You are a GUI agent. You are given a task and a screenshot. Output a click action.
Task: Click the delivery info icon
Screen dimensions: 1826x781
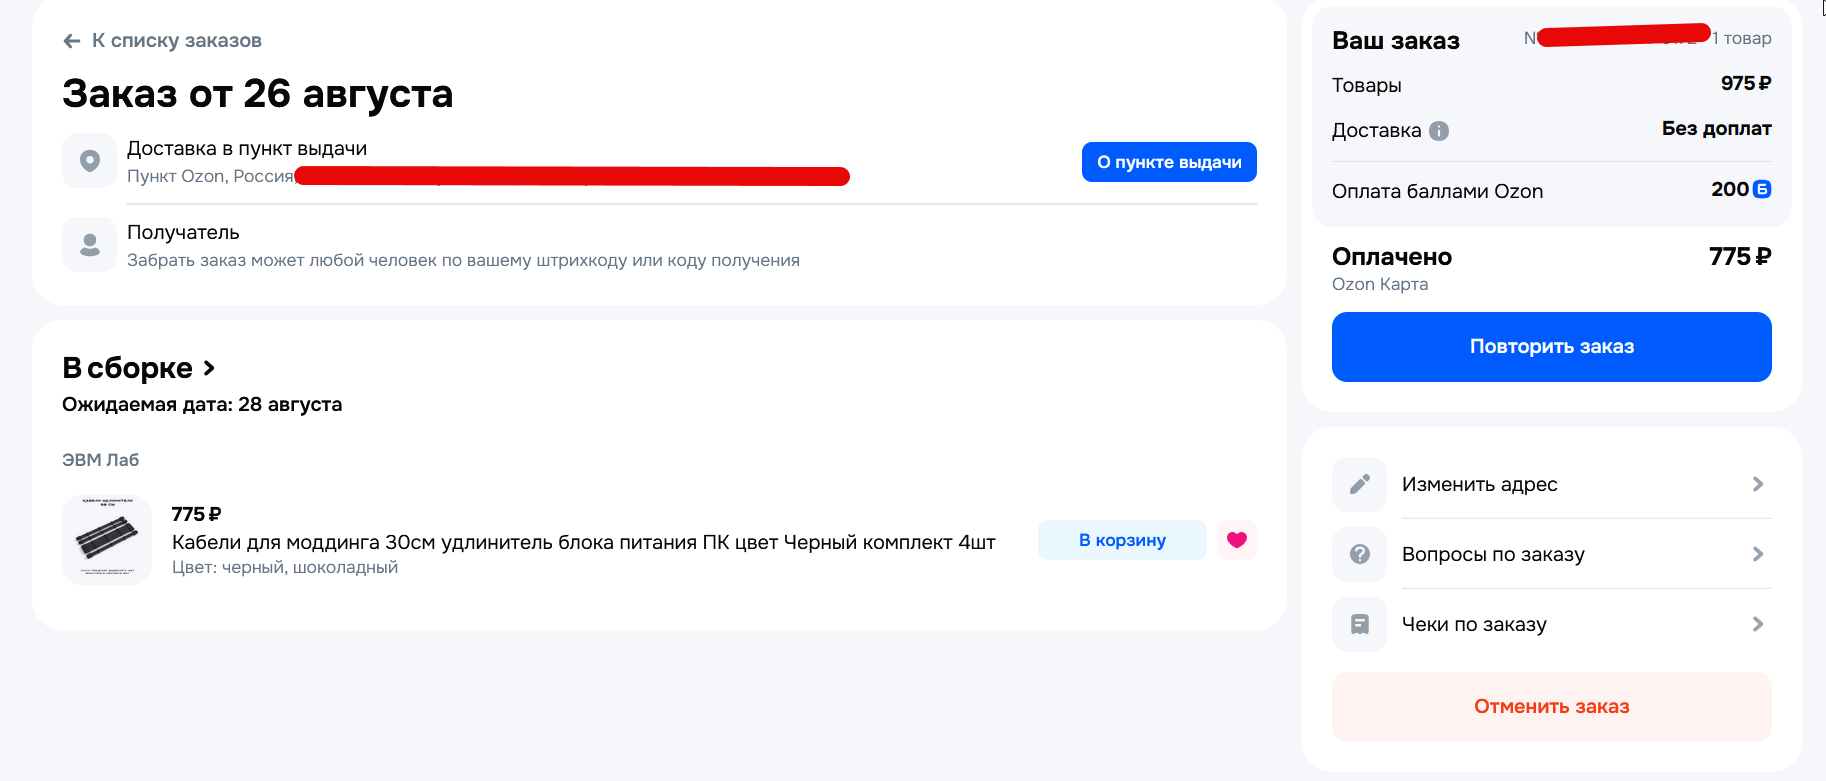[x=1439, y=131]
